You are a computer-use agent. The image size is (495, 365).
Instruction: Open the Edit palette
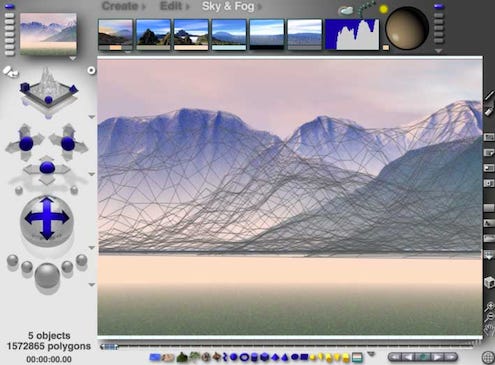tap(171, 6)
